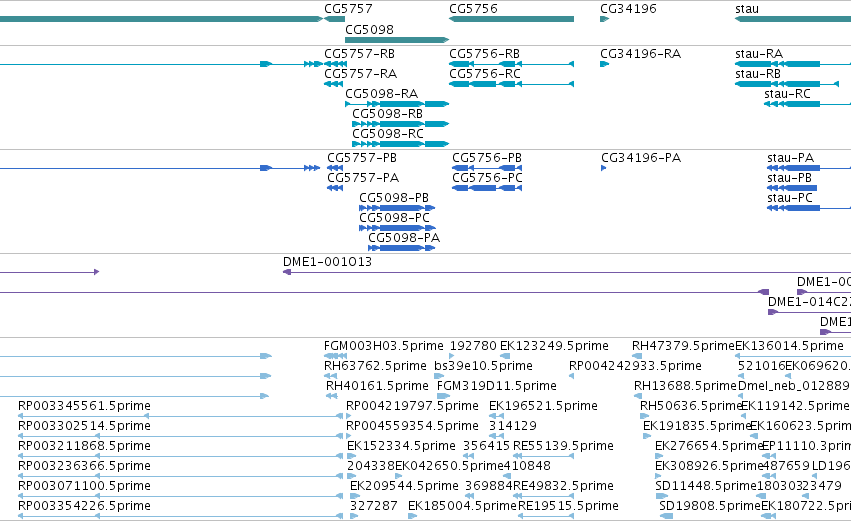Click the CG5098 gene bar

(397, 40)
